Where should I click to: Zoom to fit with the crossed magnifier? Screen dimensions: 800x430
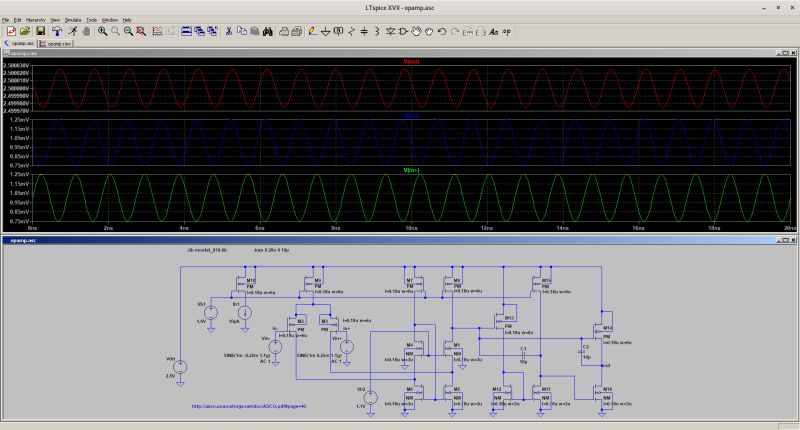click(x=141, y=32)
